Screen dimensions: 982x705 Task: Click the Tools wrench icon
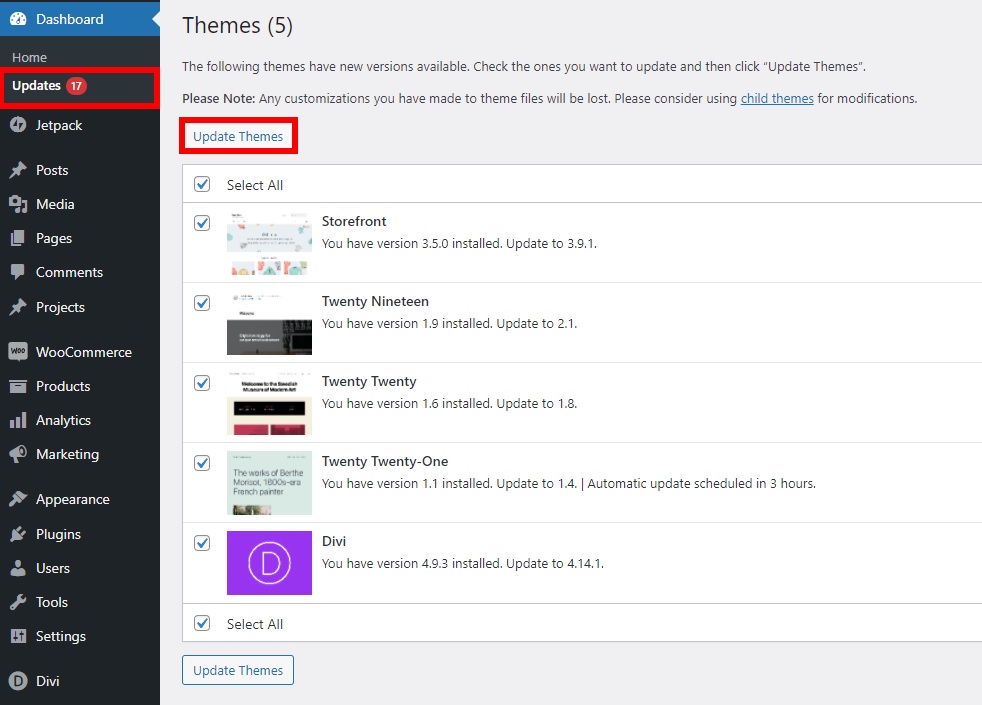click(x=18, y=602)
